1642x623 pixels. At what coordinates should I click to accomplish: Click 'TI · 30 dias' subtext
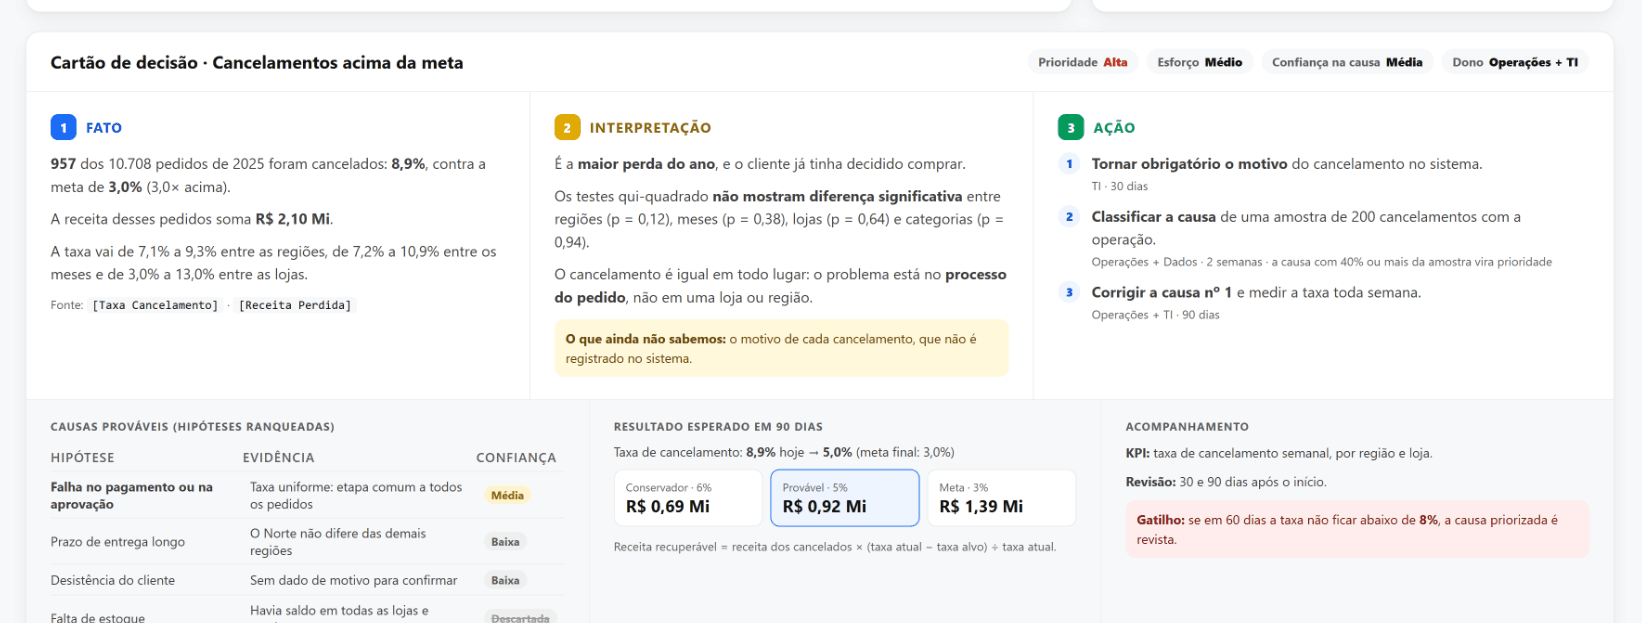click(x=1120, y=186)
